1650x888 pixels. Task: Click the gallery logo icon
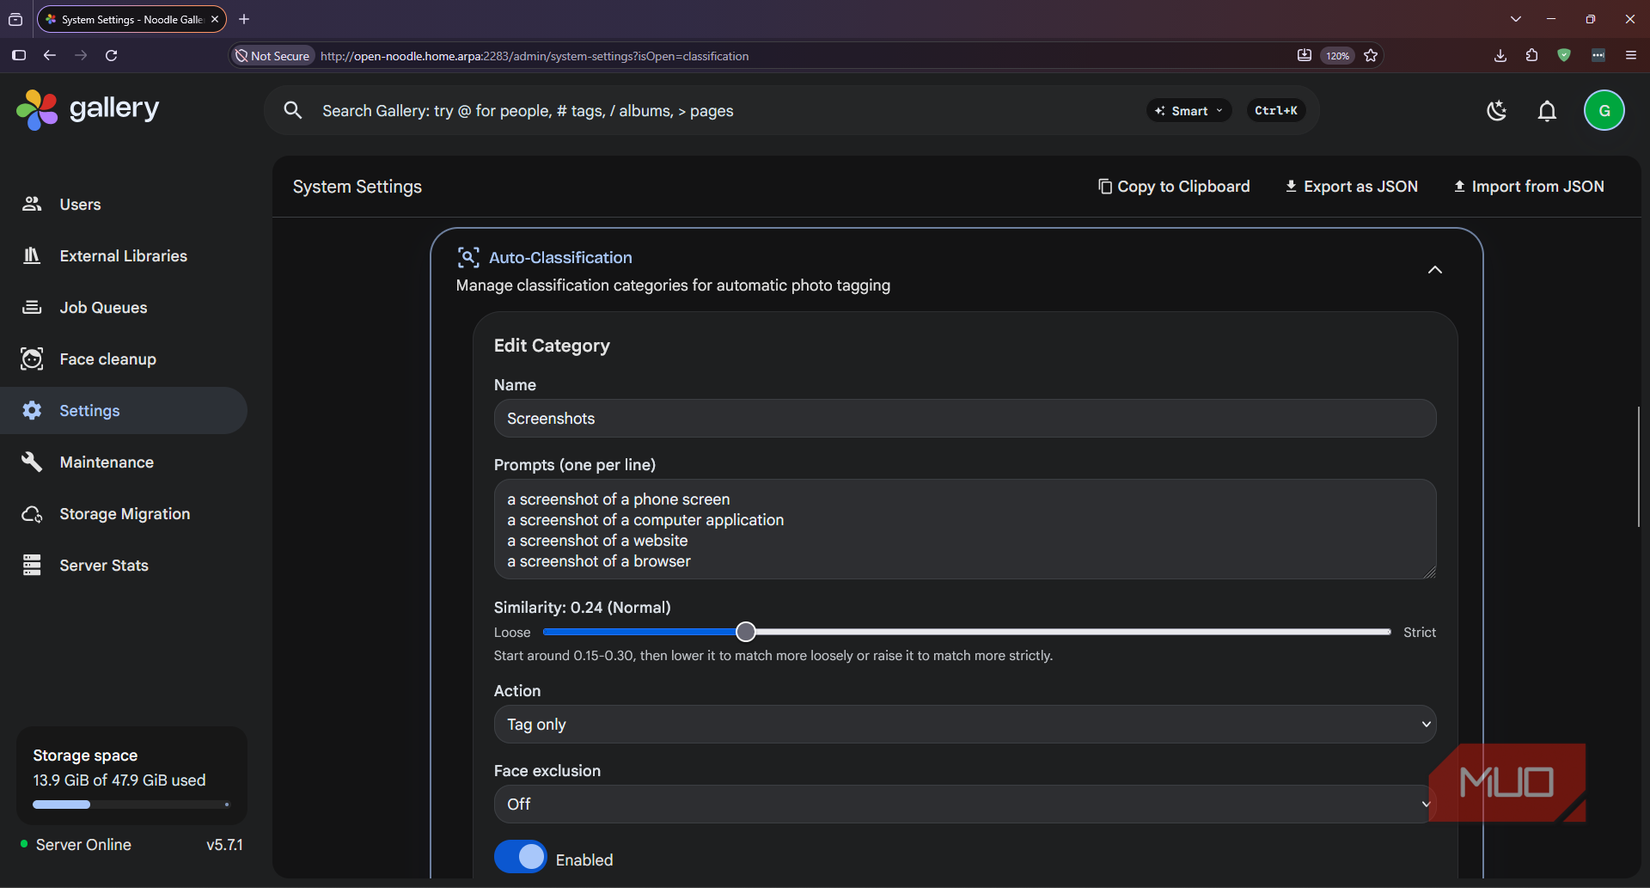(37, 110)
